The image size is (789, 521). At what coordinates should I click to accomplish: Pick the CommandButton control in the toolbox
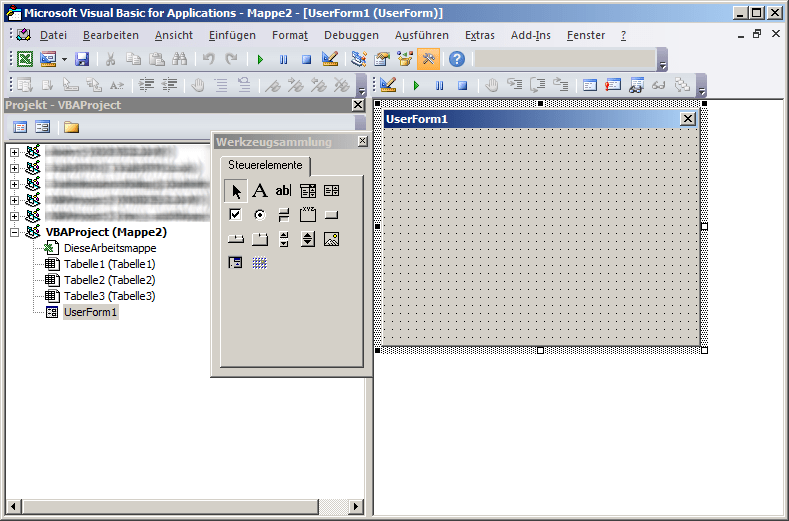pos(332,215)
